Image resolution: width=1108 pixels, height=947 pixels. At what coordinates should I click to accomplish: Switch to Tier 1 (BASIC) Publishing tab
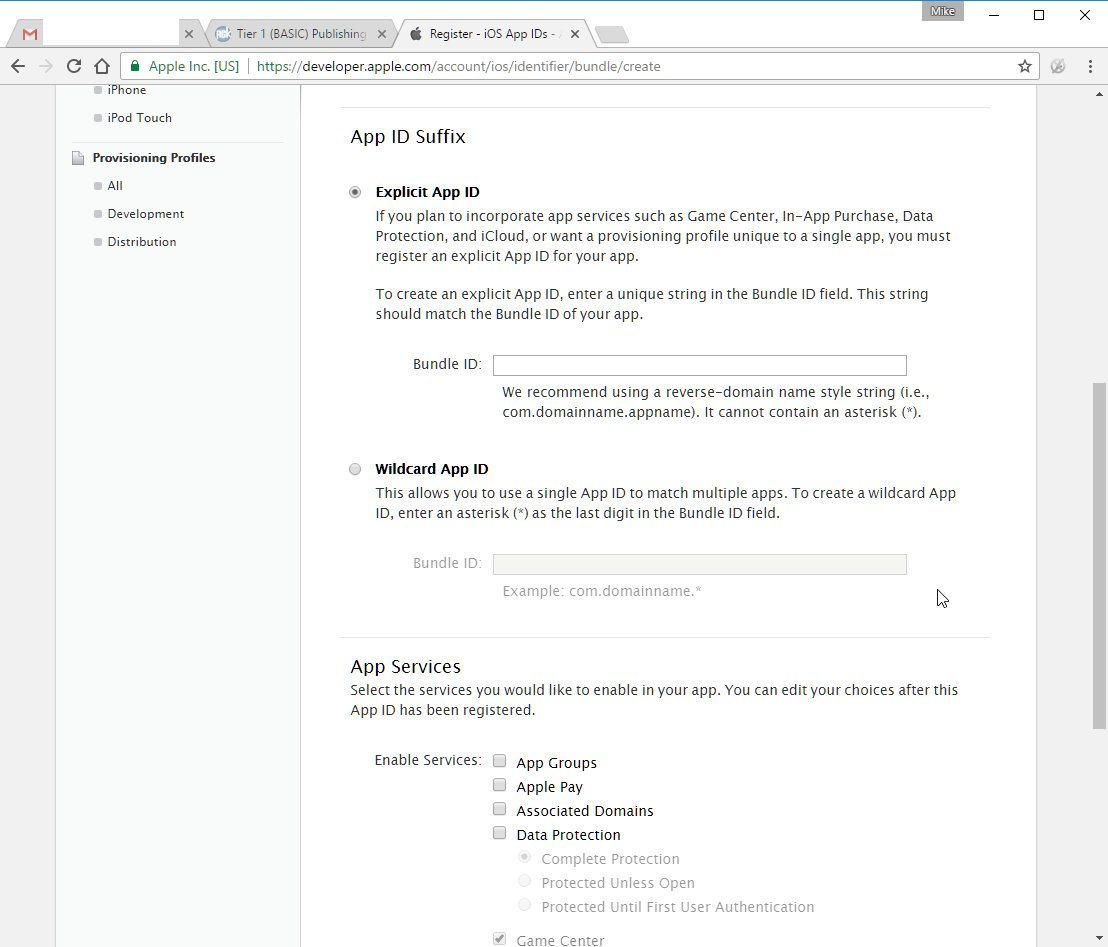pos(301,34)
